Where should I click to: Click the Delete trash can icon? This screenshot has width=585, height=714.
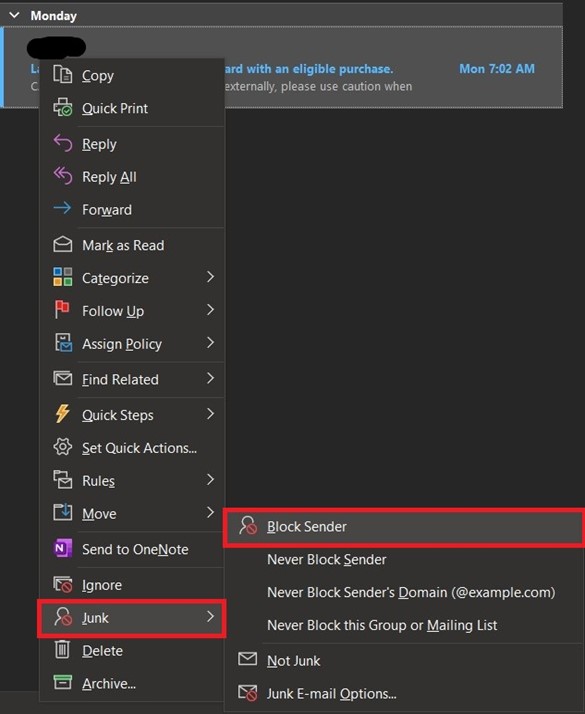[x=62, y=649]
